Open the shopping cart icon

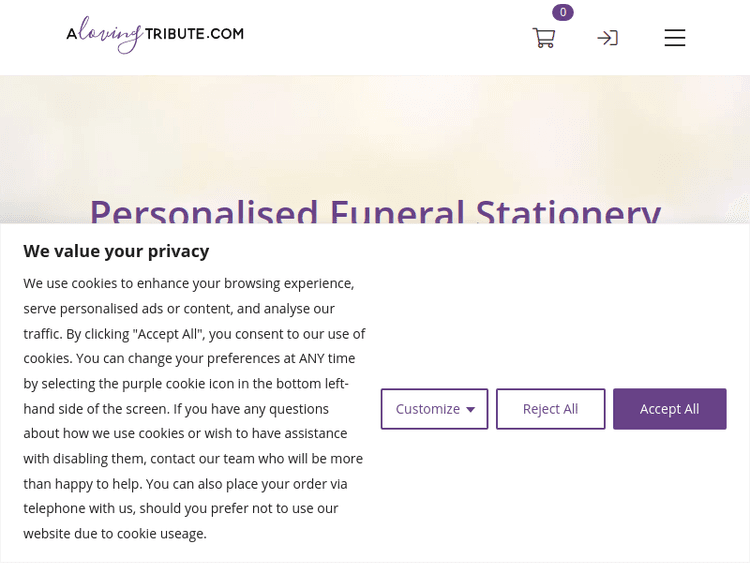point(543,38)
